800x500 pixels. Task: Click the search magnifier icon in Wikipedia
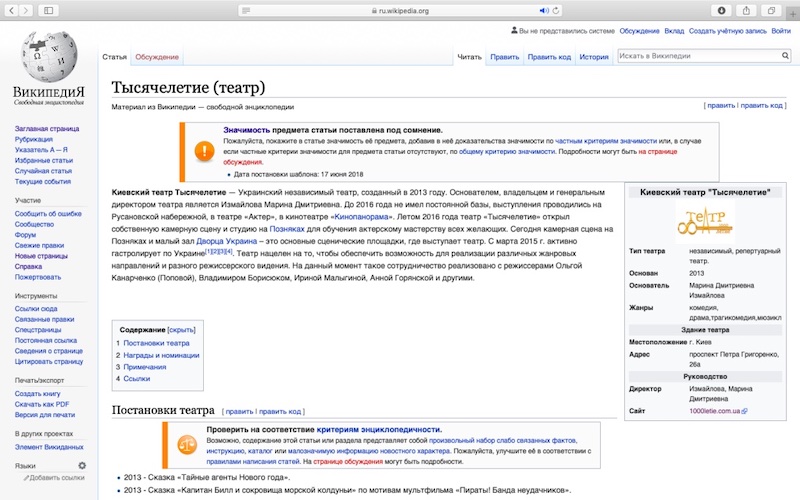coord(785,56)
